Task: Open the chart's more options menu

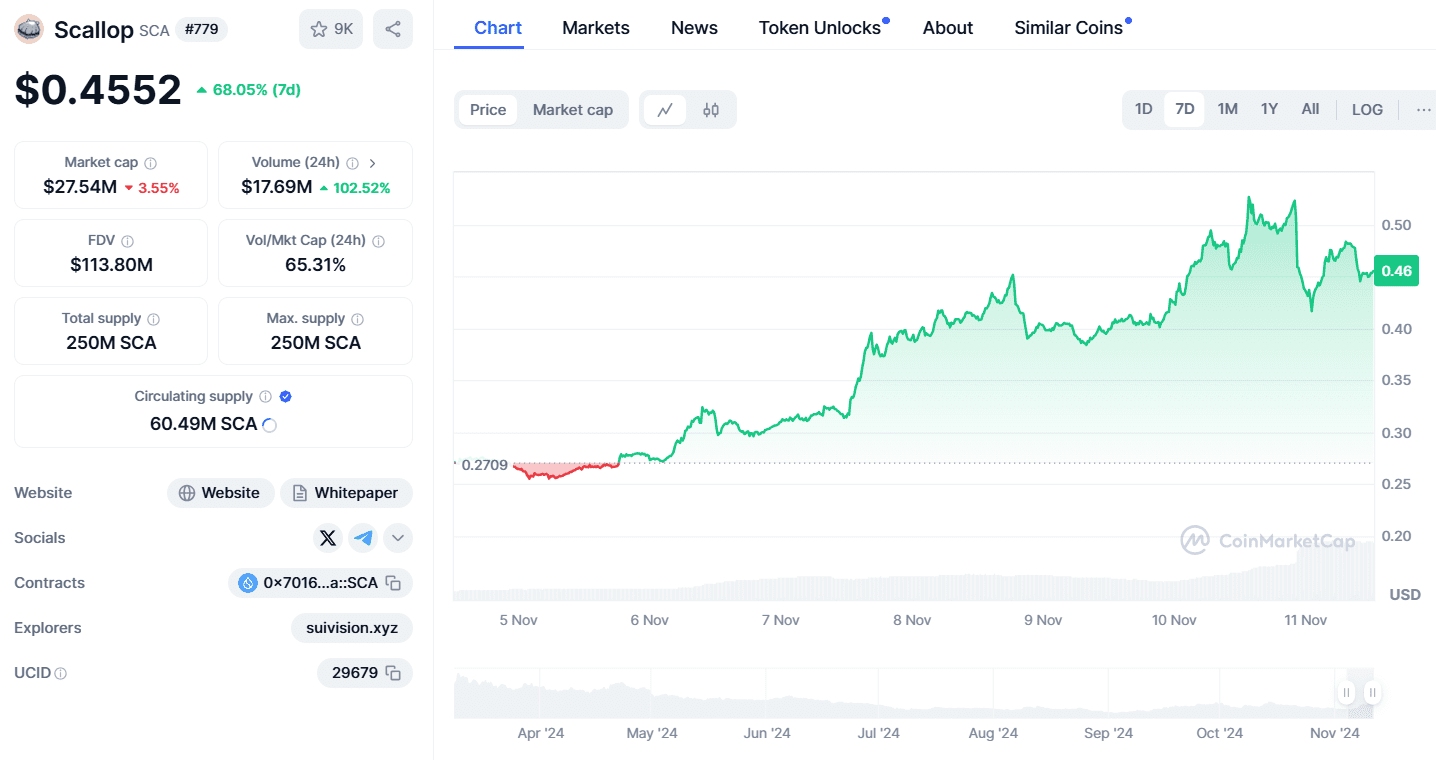Action: pos(1422,109)
